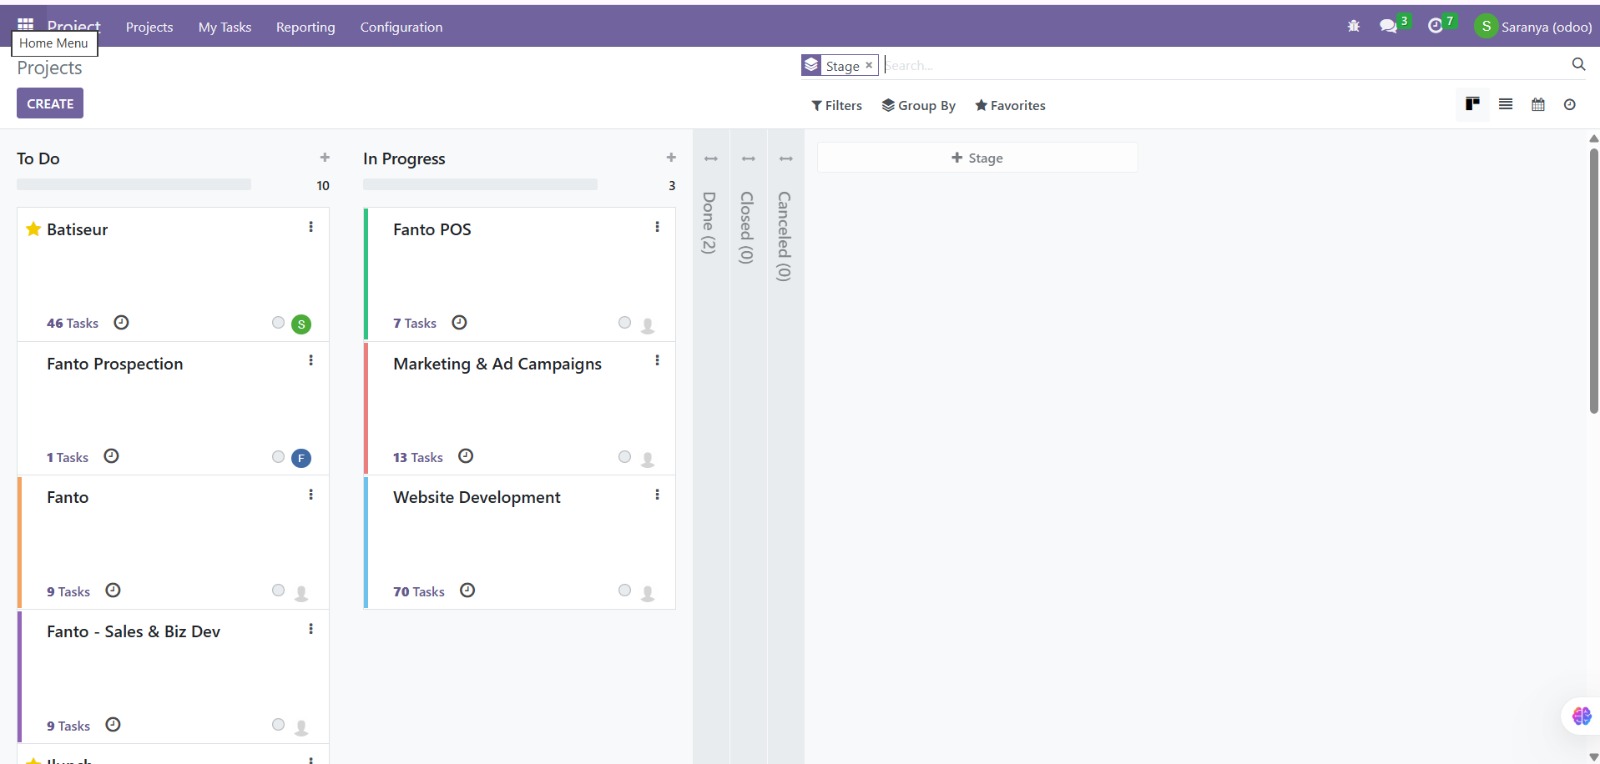The width and height of the screenshot is (1600, 764).
Task: Open the 70 Tasks link on Website Development
Action: [x=418, y=591]
